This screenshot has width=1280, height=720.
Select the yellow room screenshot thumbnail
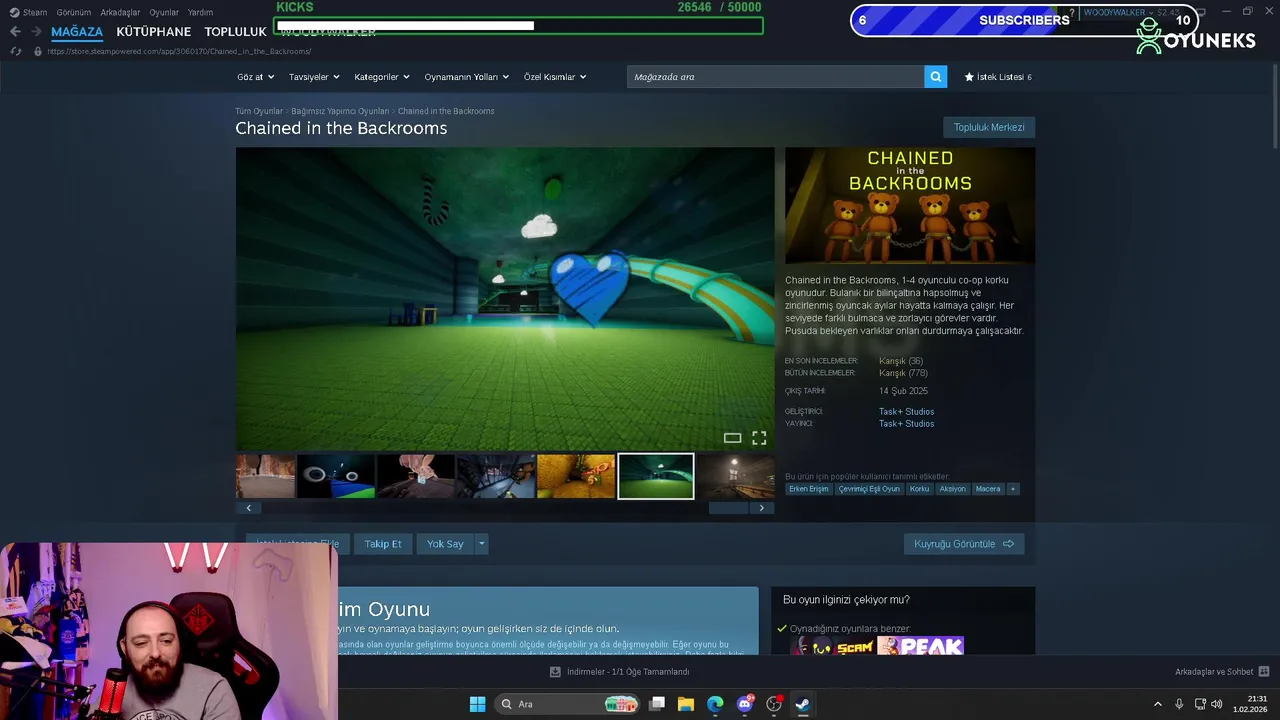point(576,476)
